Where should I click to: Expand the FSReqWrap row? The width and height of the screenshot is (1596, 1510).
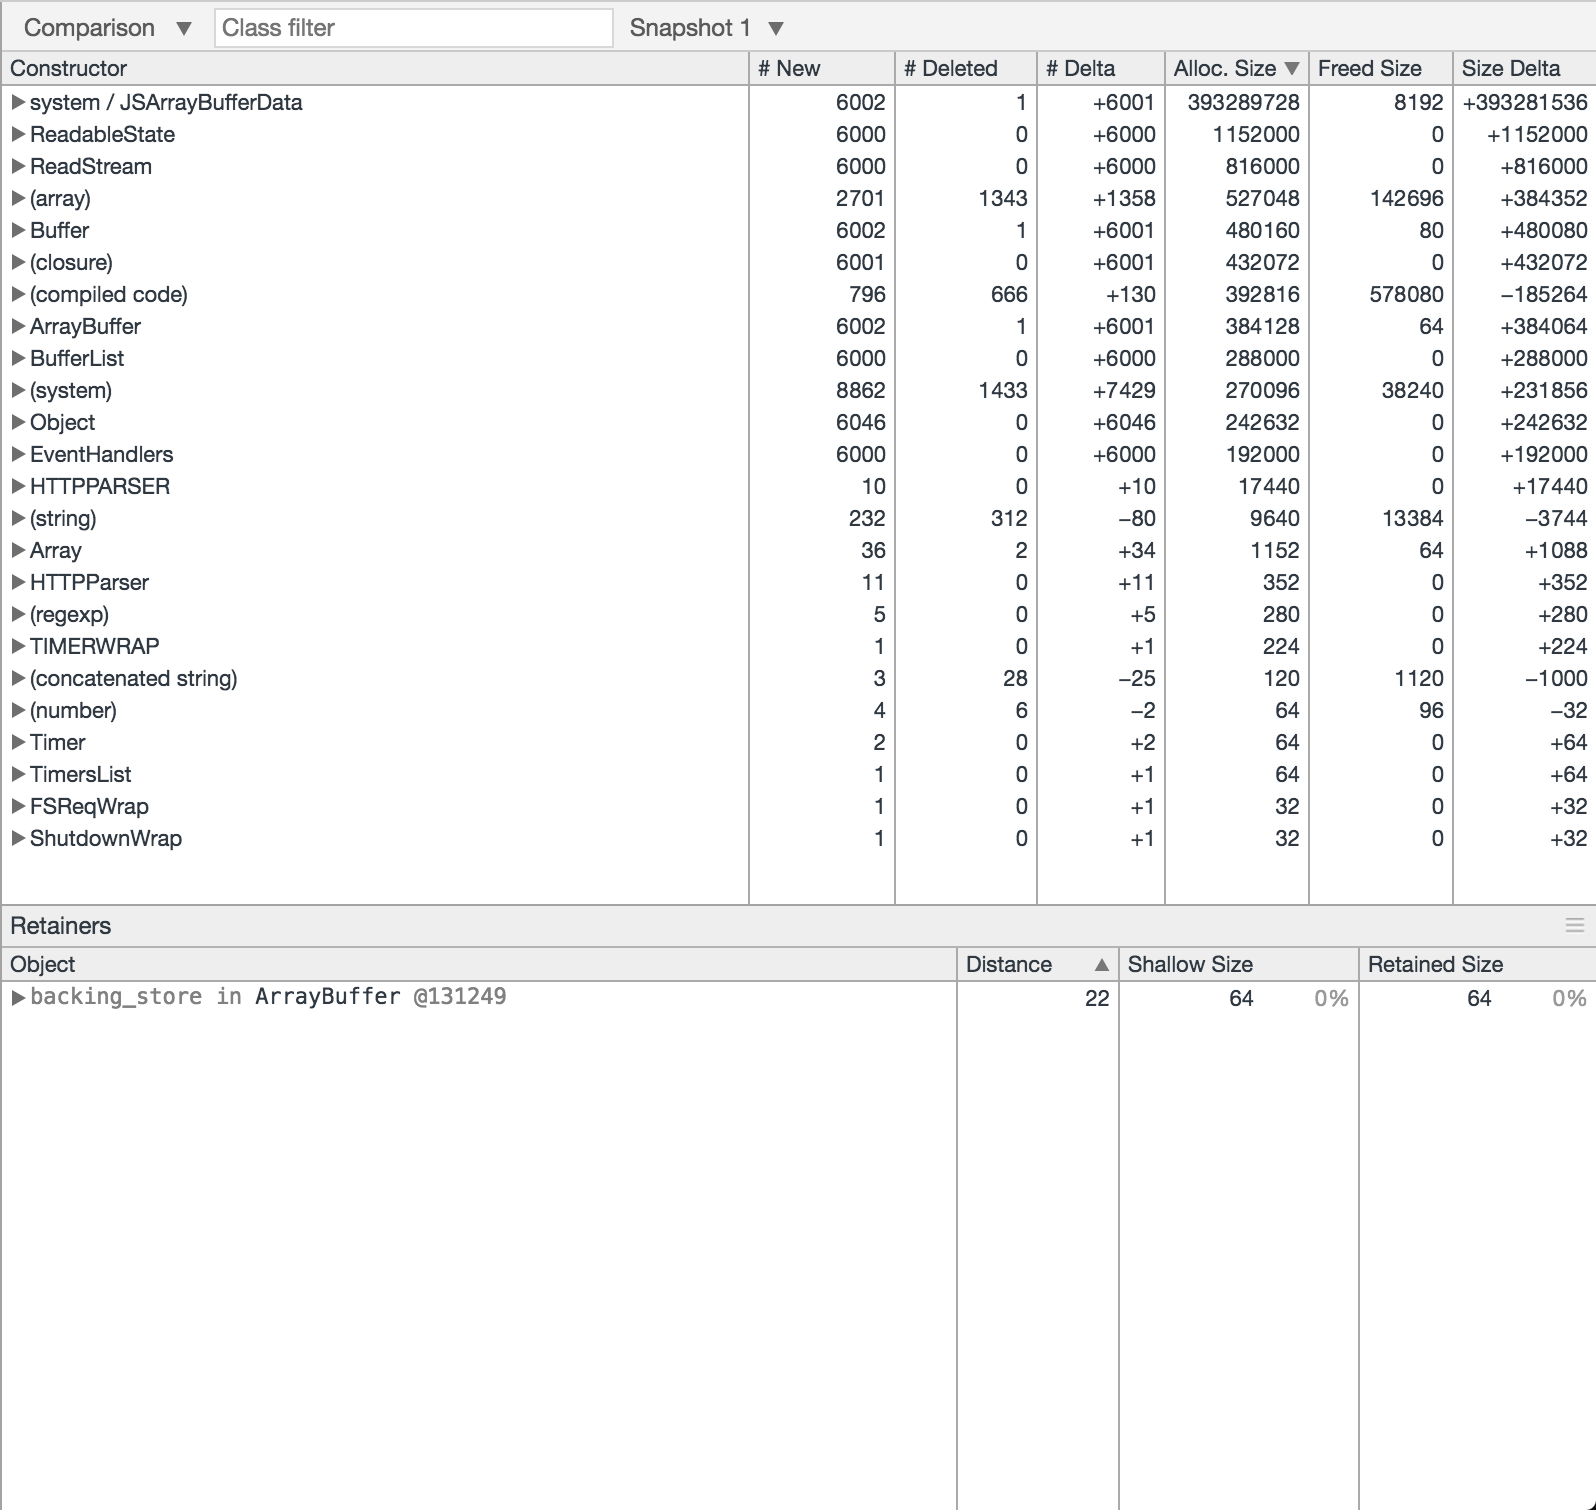point(18,806)
